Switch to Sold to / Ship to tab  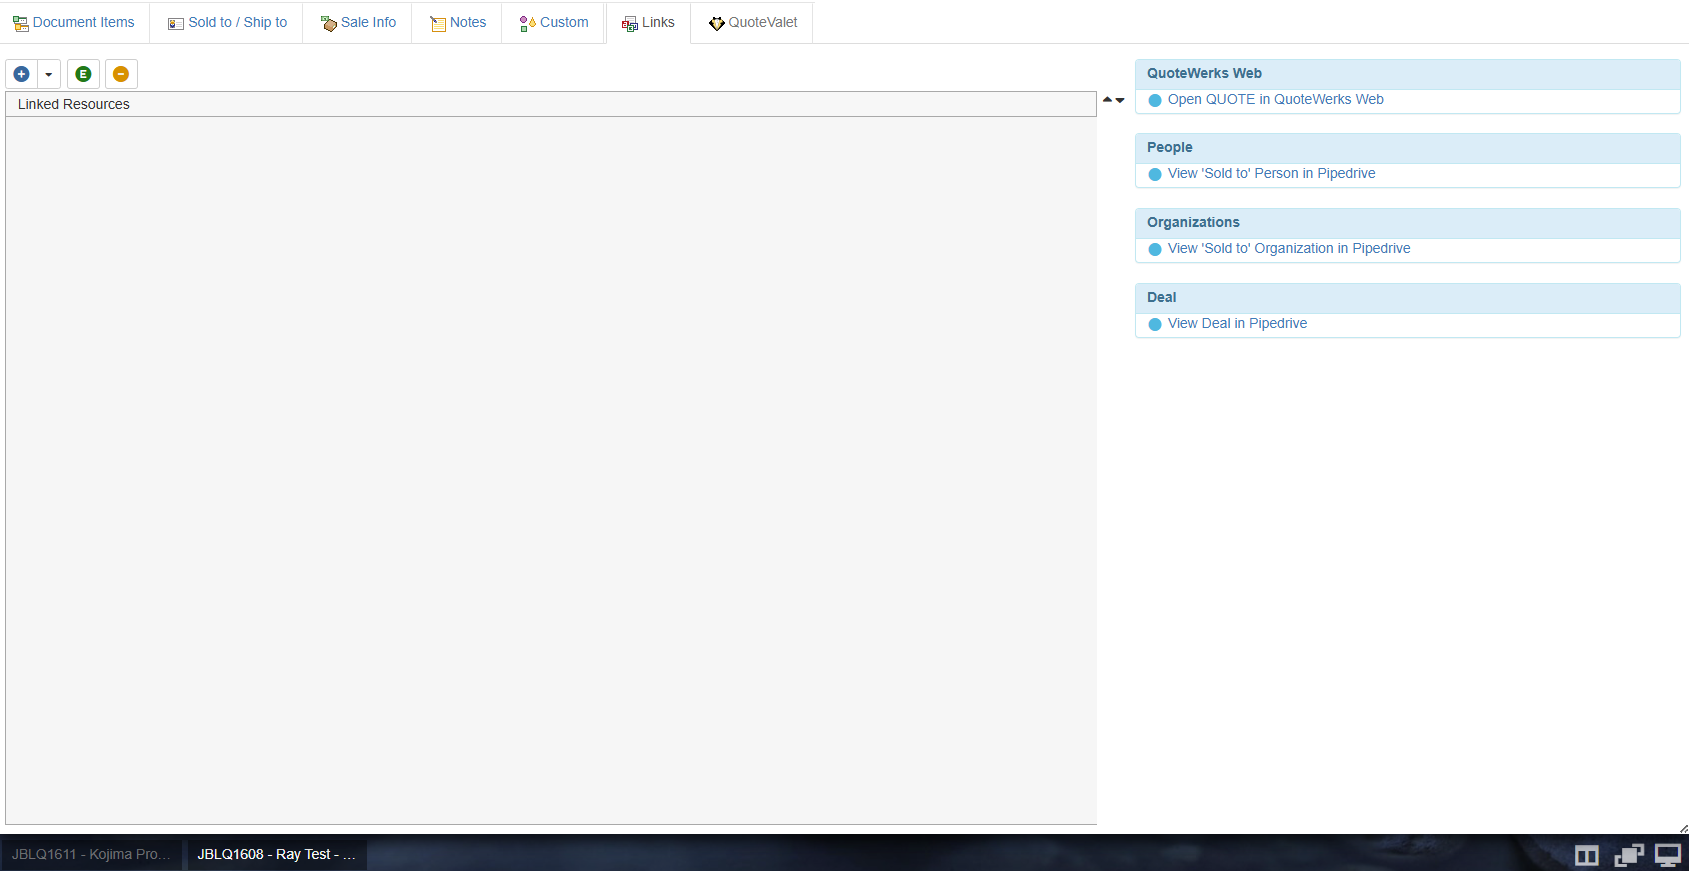pos(227,22)
